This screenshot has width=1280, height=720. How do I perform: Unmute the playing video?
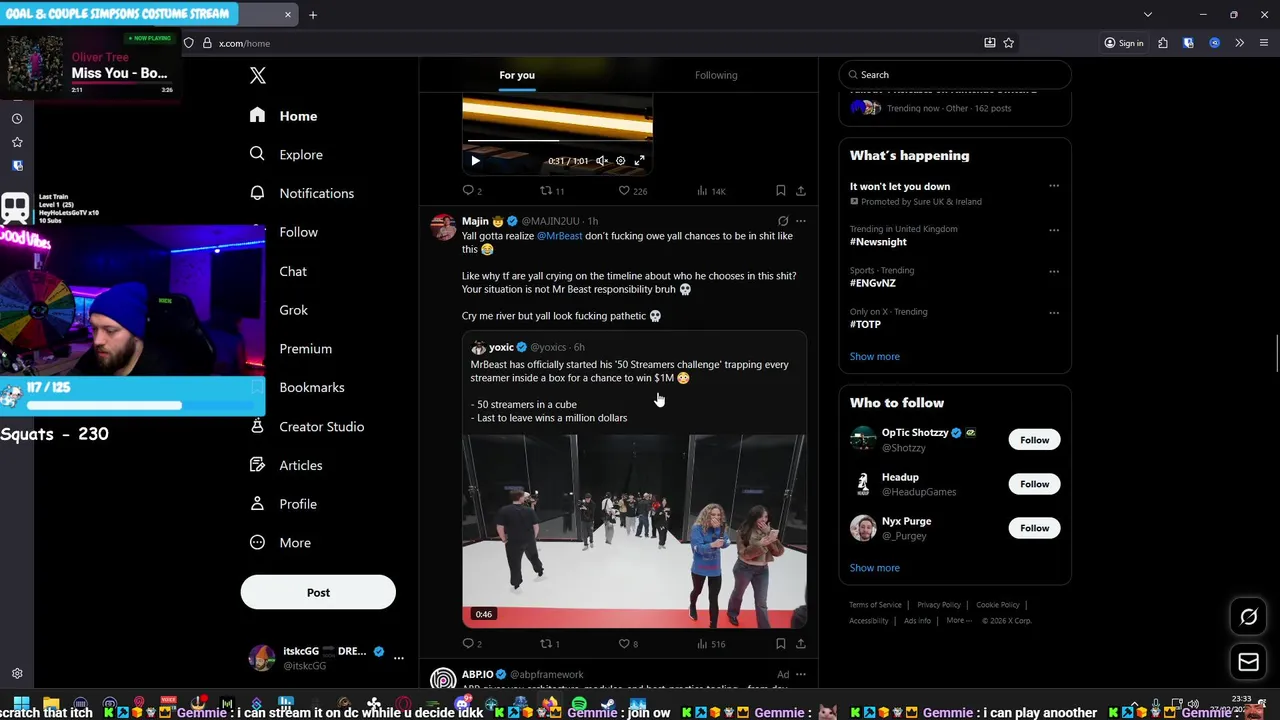601,161
